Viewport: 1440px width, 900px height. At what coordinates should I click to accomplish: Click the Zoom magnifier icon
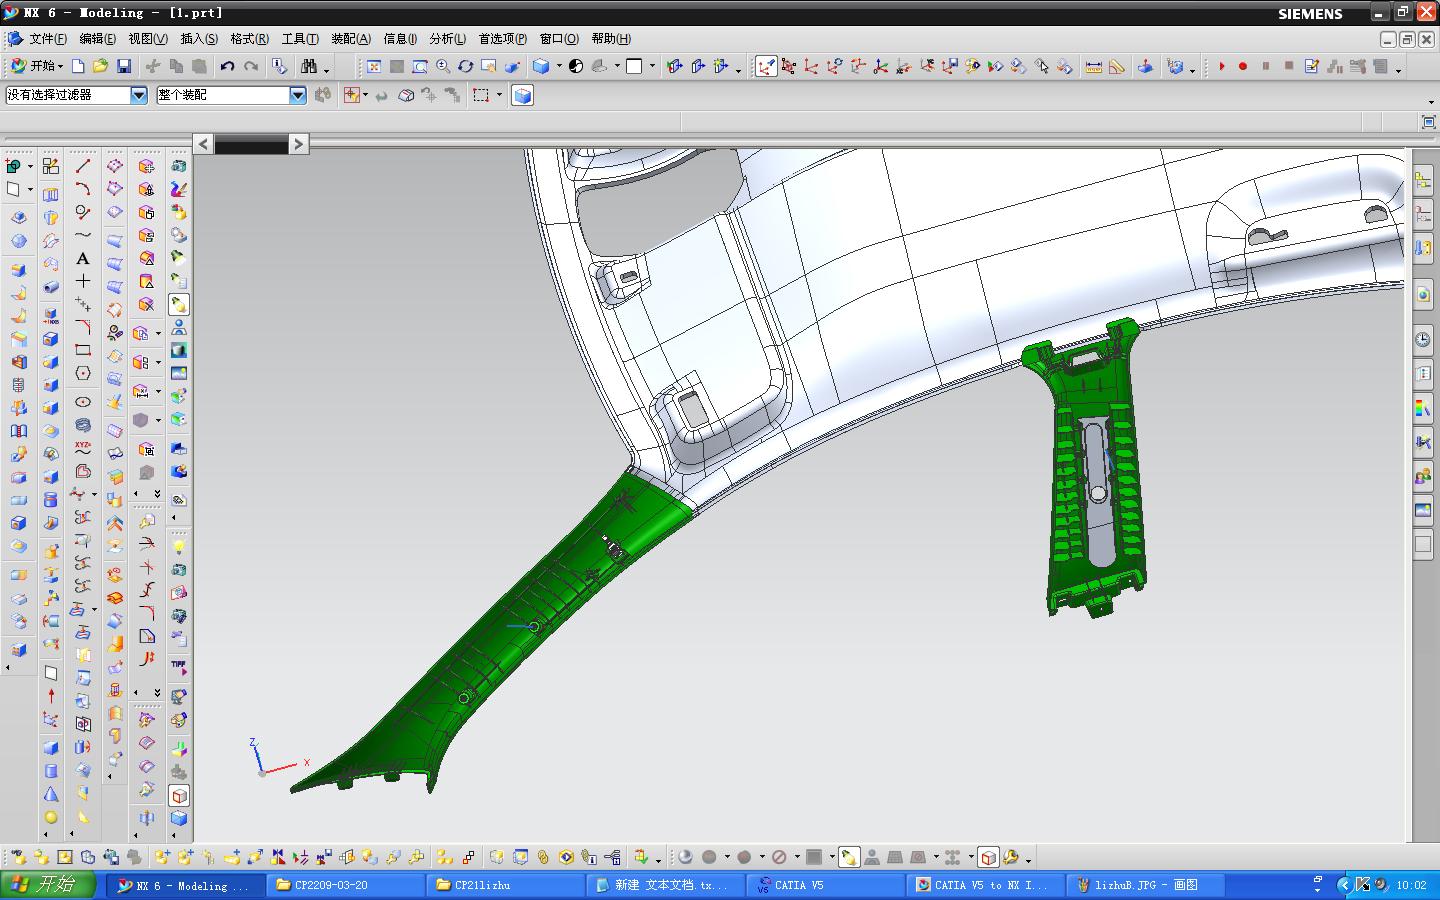tap(443, 66)
